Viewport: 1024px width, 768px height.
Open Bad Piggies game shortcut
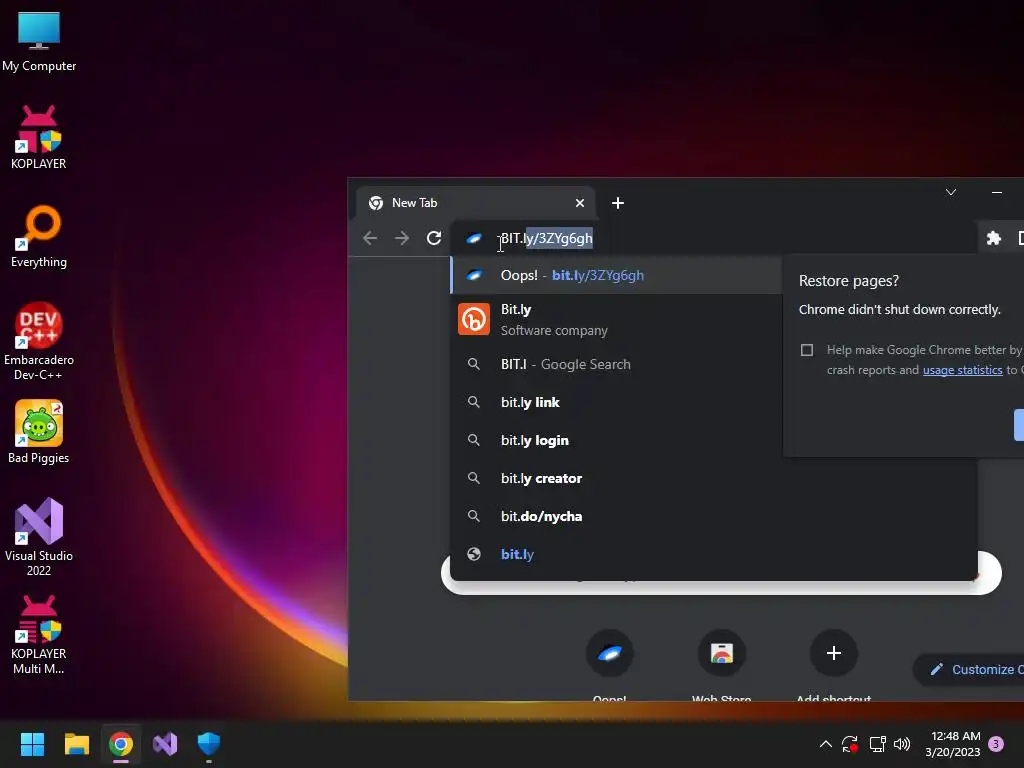click(39, 432)
